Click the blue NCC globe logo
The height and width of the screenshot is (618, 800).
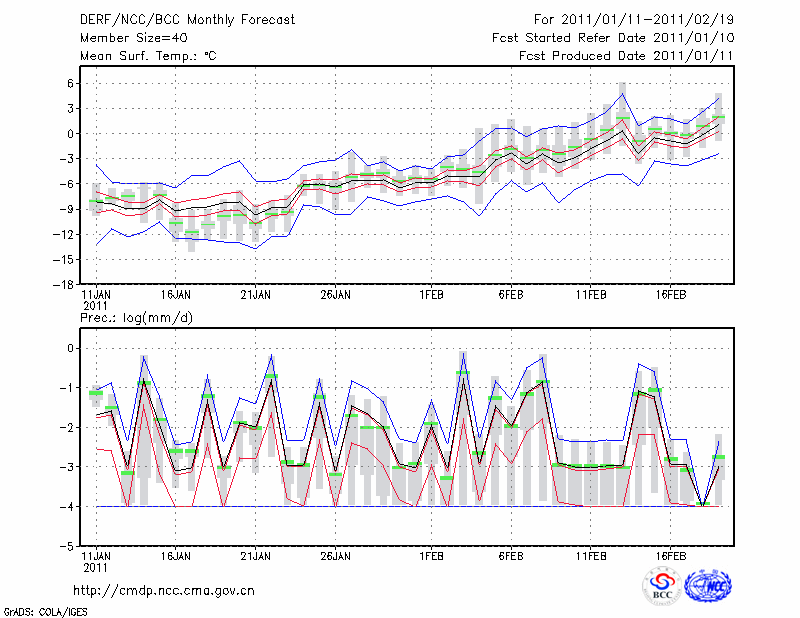tap(707, 588)
